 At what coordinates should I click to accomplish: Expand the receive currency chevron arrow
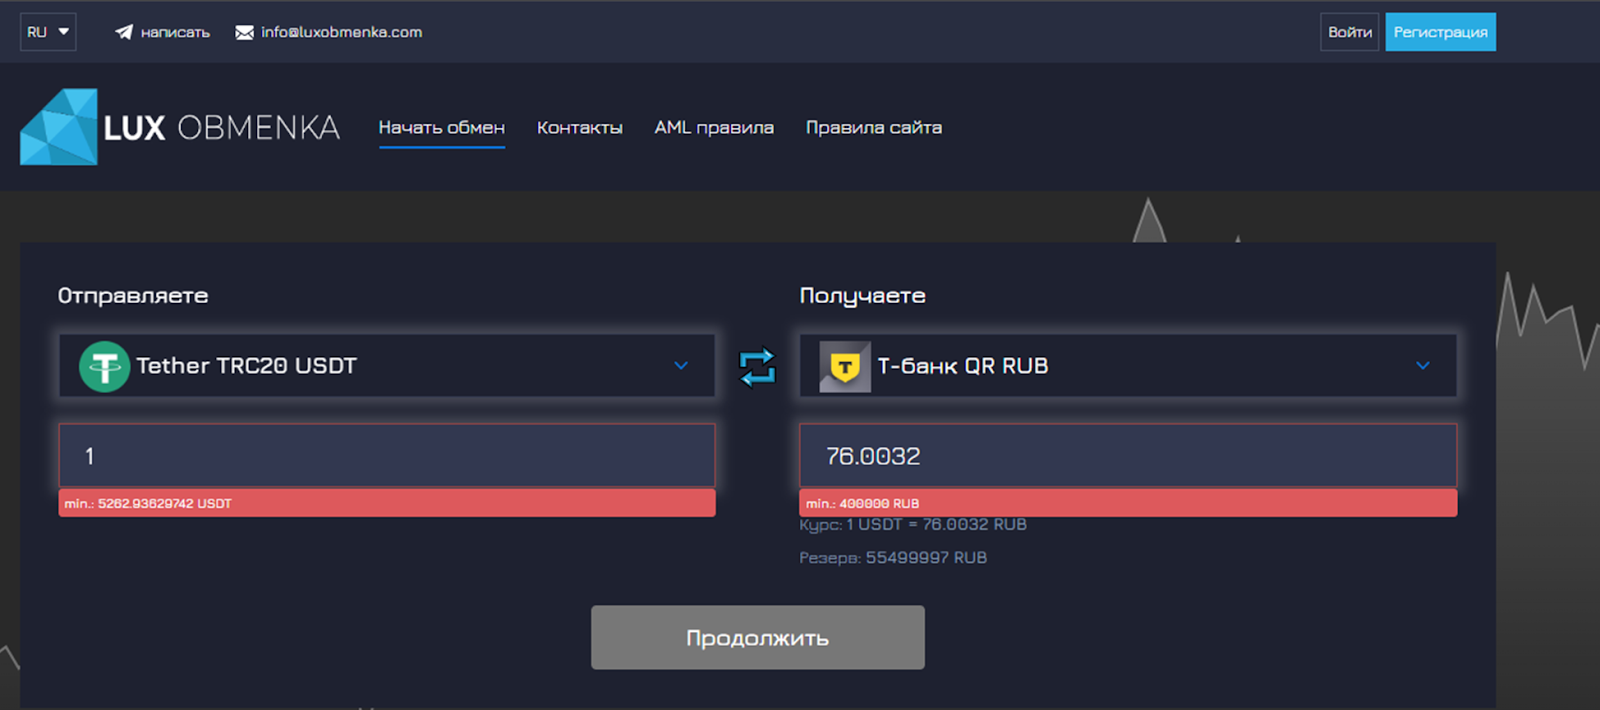(1423, 366)
